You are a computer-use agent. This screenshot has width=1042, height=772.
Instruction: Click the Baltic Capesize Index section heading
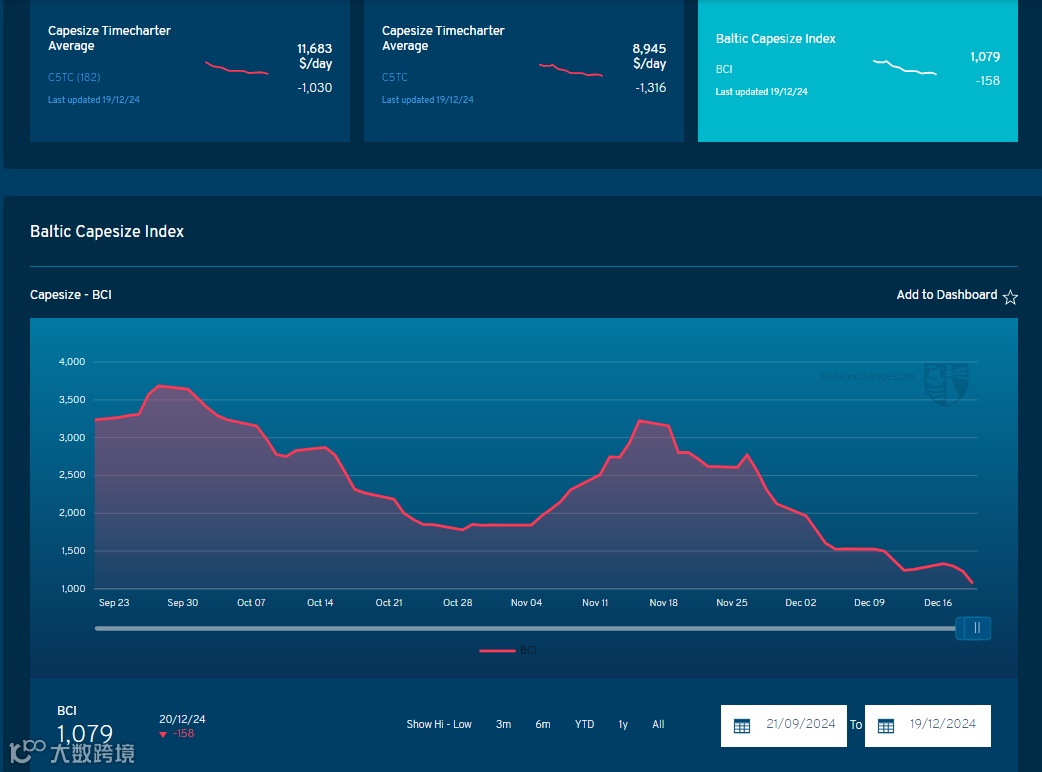pyautogui.click(x=107, y=231)
